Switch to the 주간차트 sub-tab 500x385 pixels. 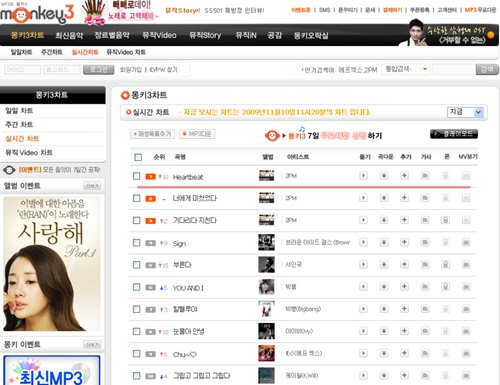coord(52,52)
